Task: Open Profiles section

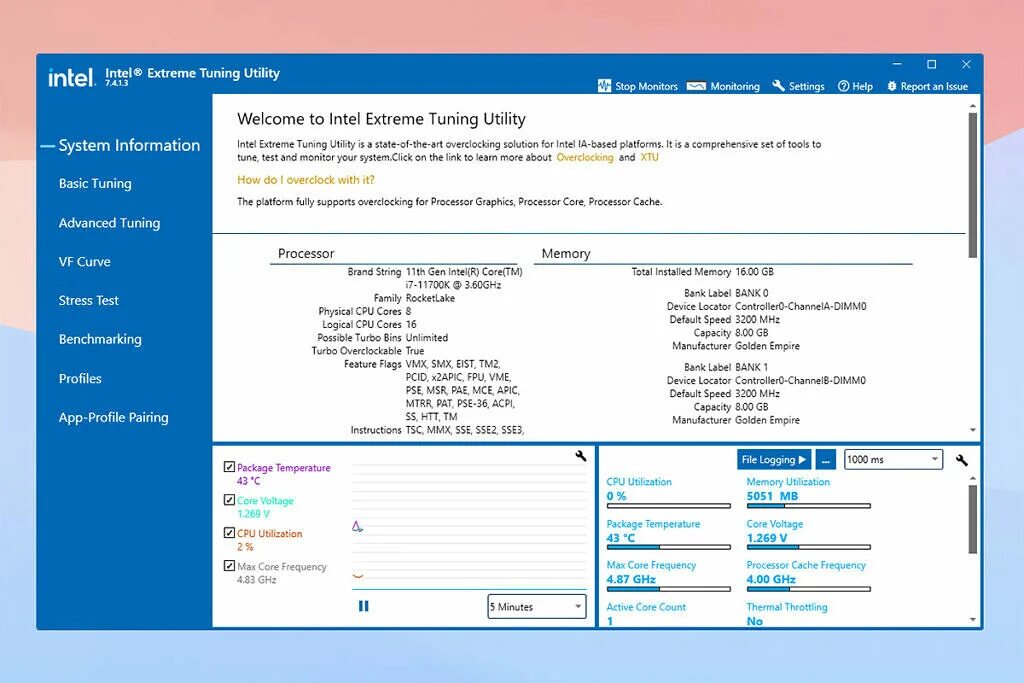Action: (x=80, y=379)
